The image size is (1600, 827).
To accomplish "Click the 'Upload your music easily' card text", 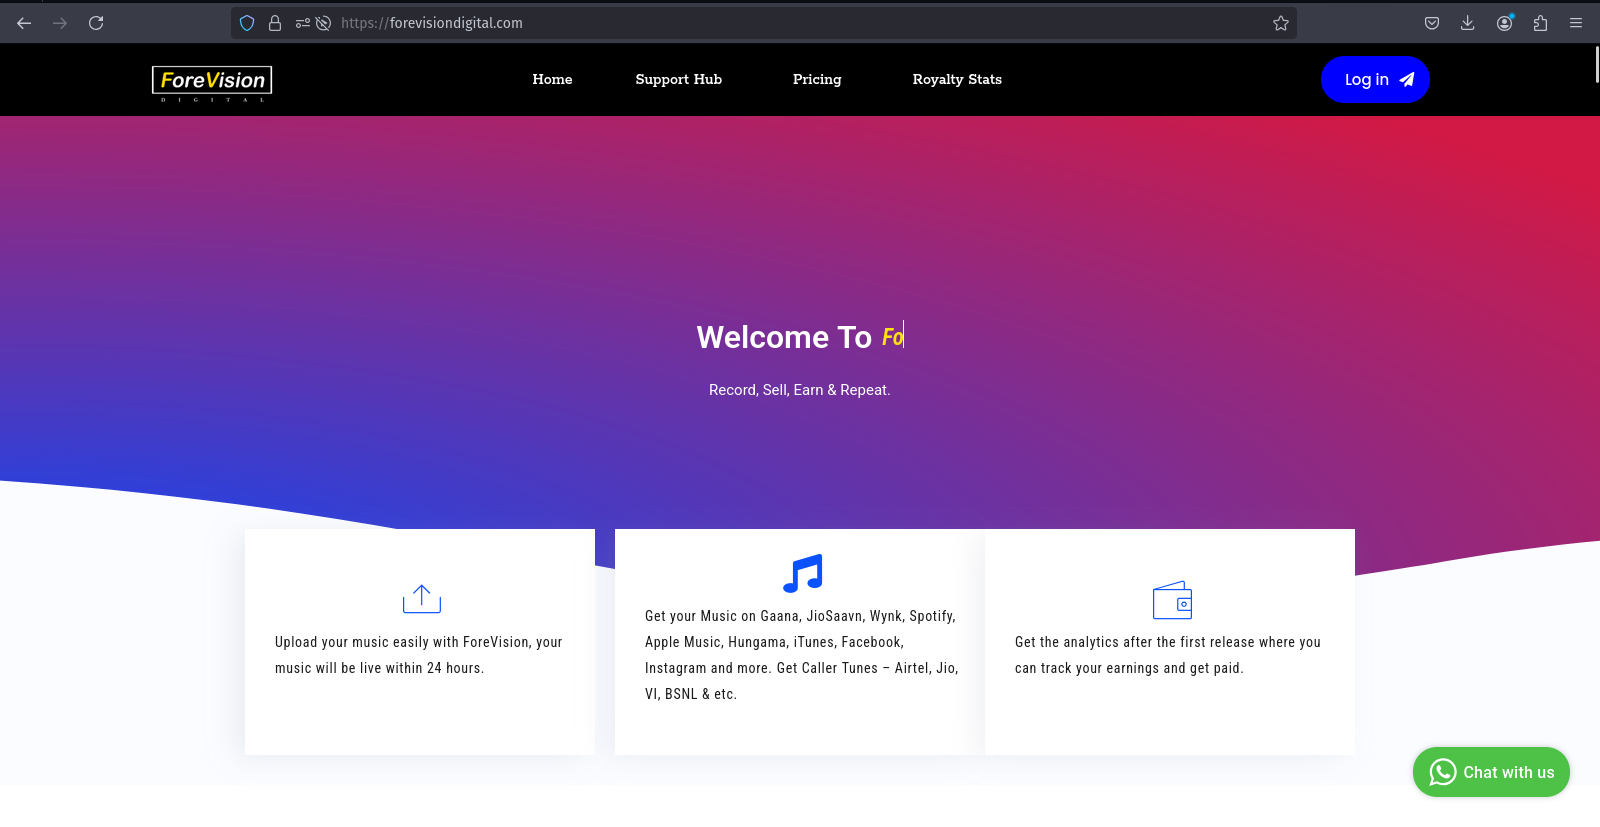I will click(419, 655).
